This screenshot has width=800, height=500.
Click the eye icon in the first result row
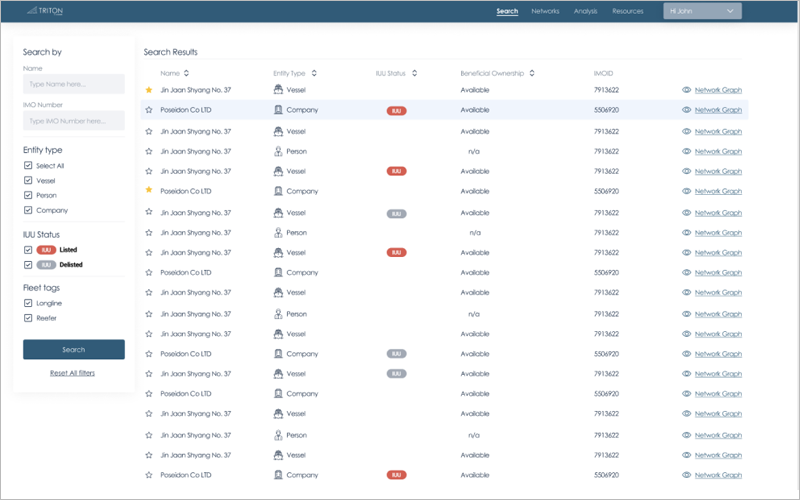(686, 90)
